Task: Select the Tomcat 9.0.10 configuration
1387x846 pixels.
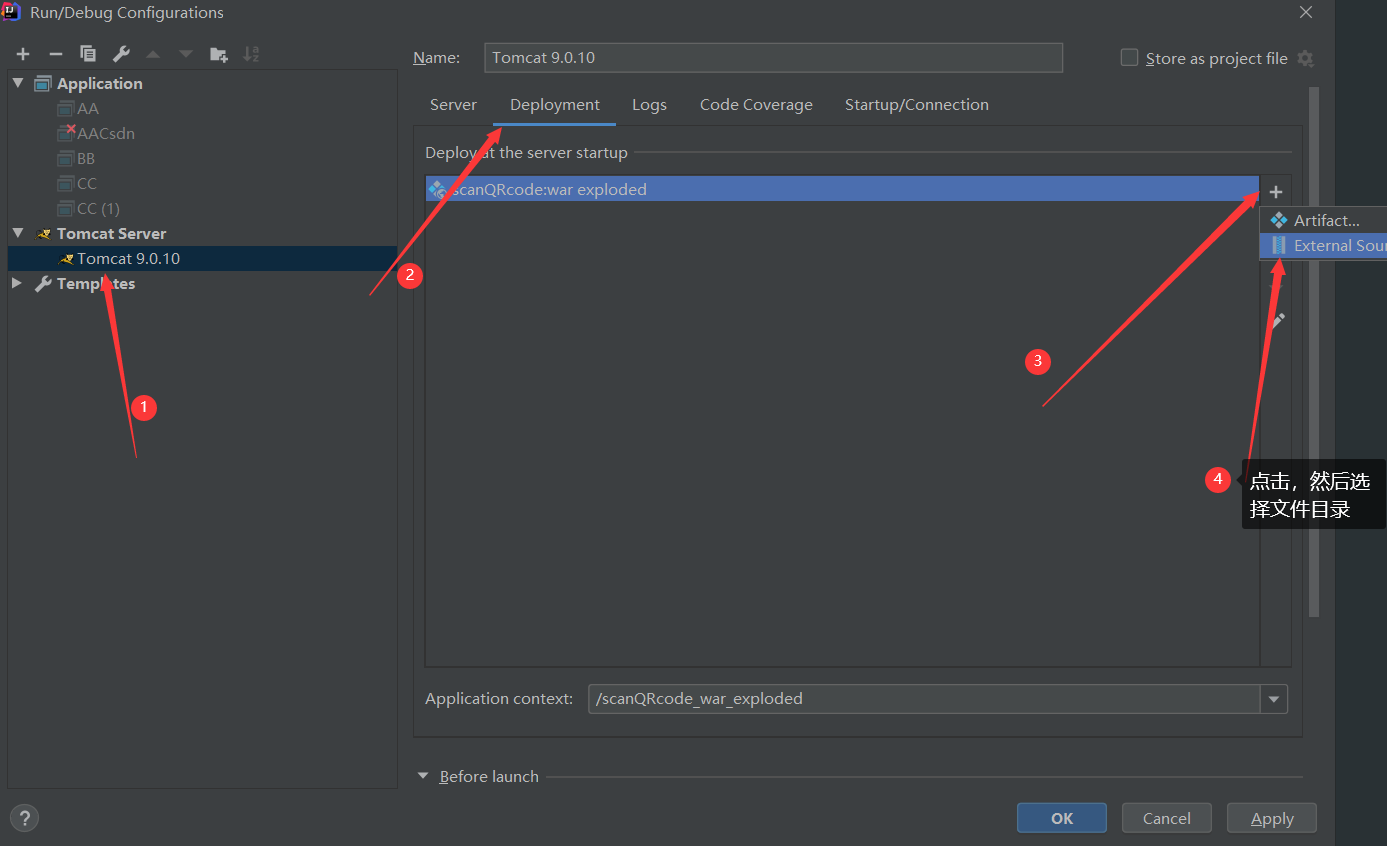Action: 202,259
